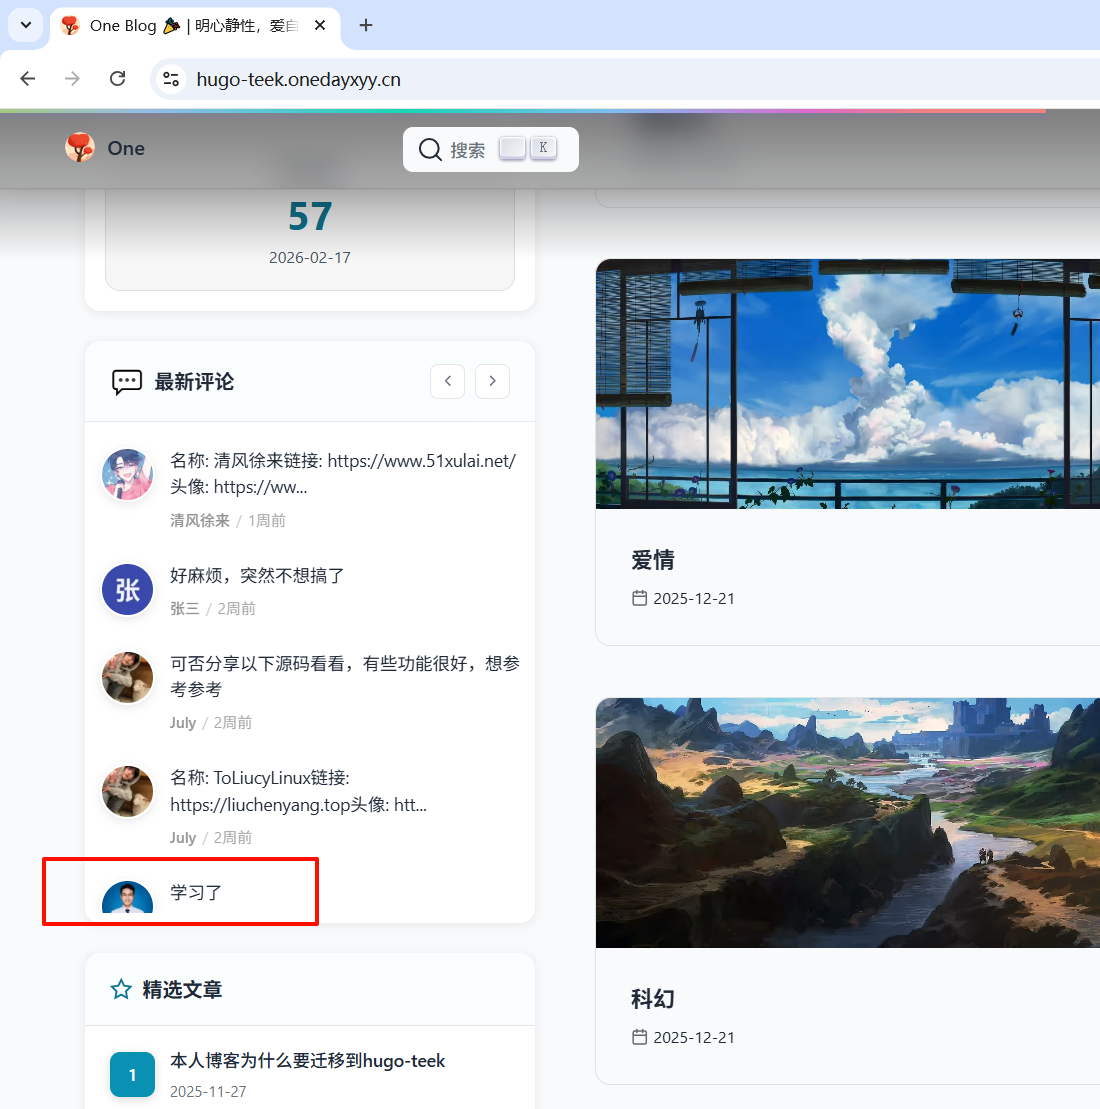The height and width of the screenshot is (1109, 1100).
Task: Click the One blog logo icon
Action: click(80, 148)
